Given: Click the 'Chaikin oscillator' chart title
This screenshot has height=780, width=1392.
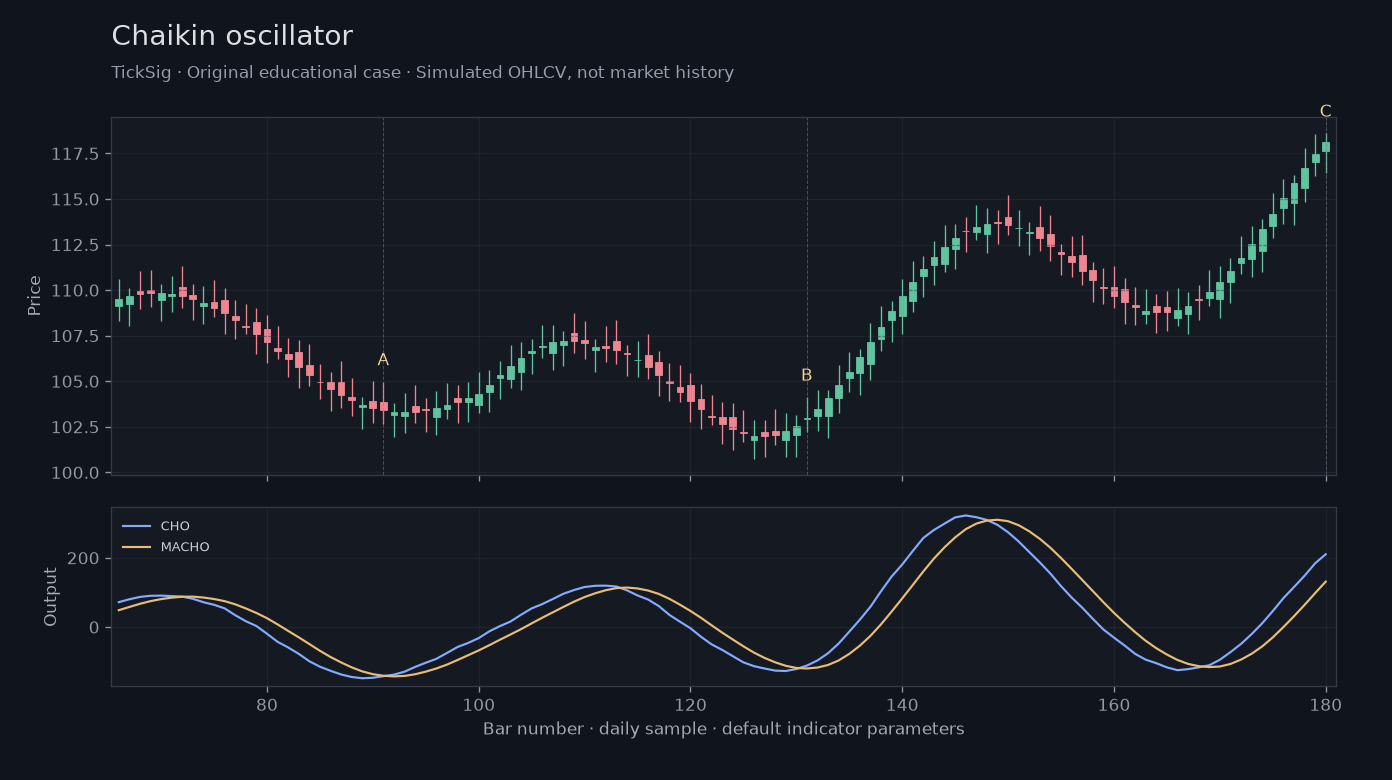Looking at the screenshot, I should [x=232, y=37].
